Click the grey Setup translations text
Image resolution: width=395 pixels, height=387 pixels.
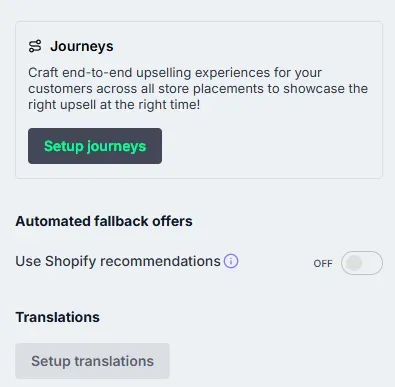click(92, 361)
